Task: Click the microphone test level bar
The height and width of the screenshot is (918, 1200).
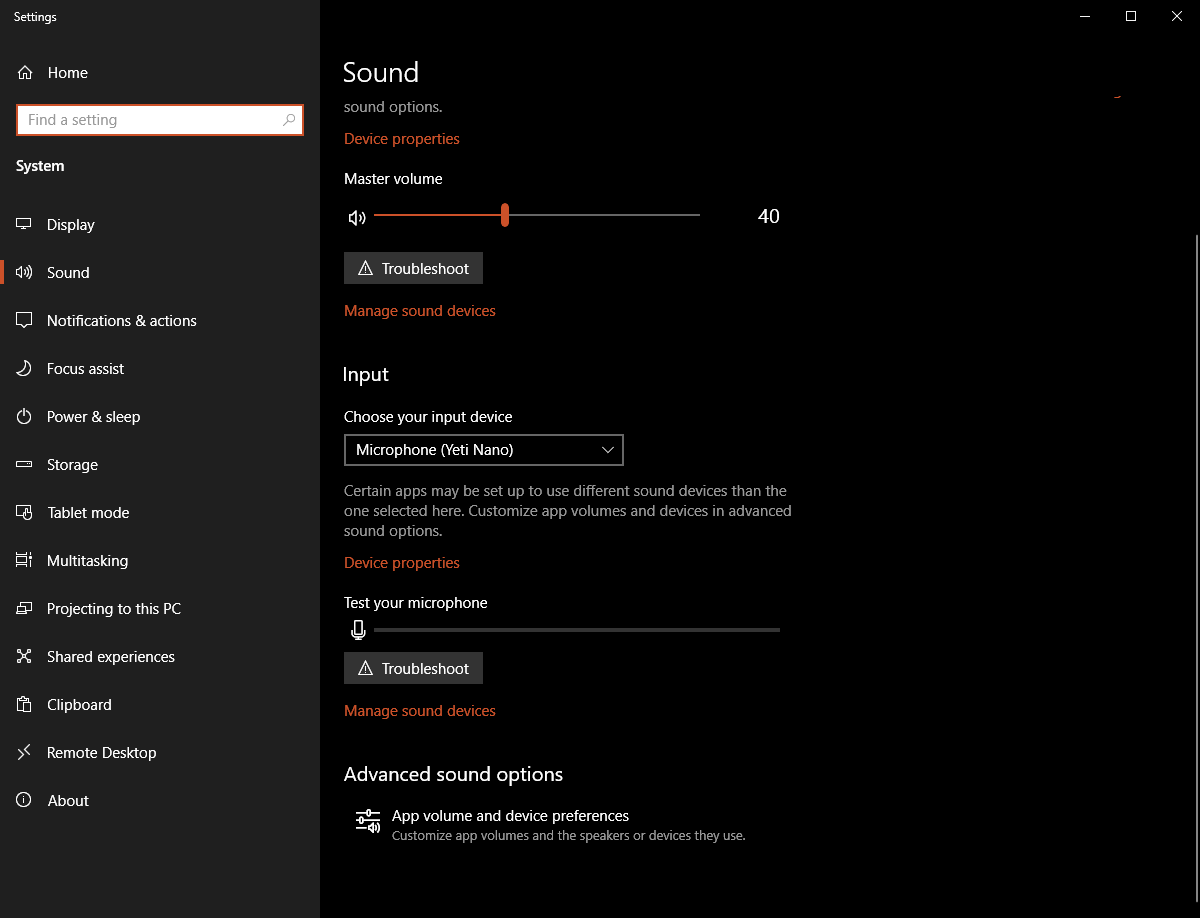Action: coord(576,630)
